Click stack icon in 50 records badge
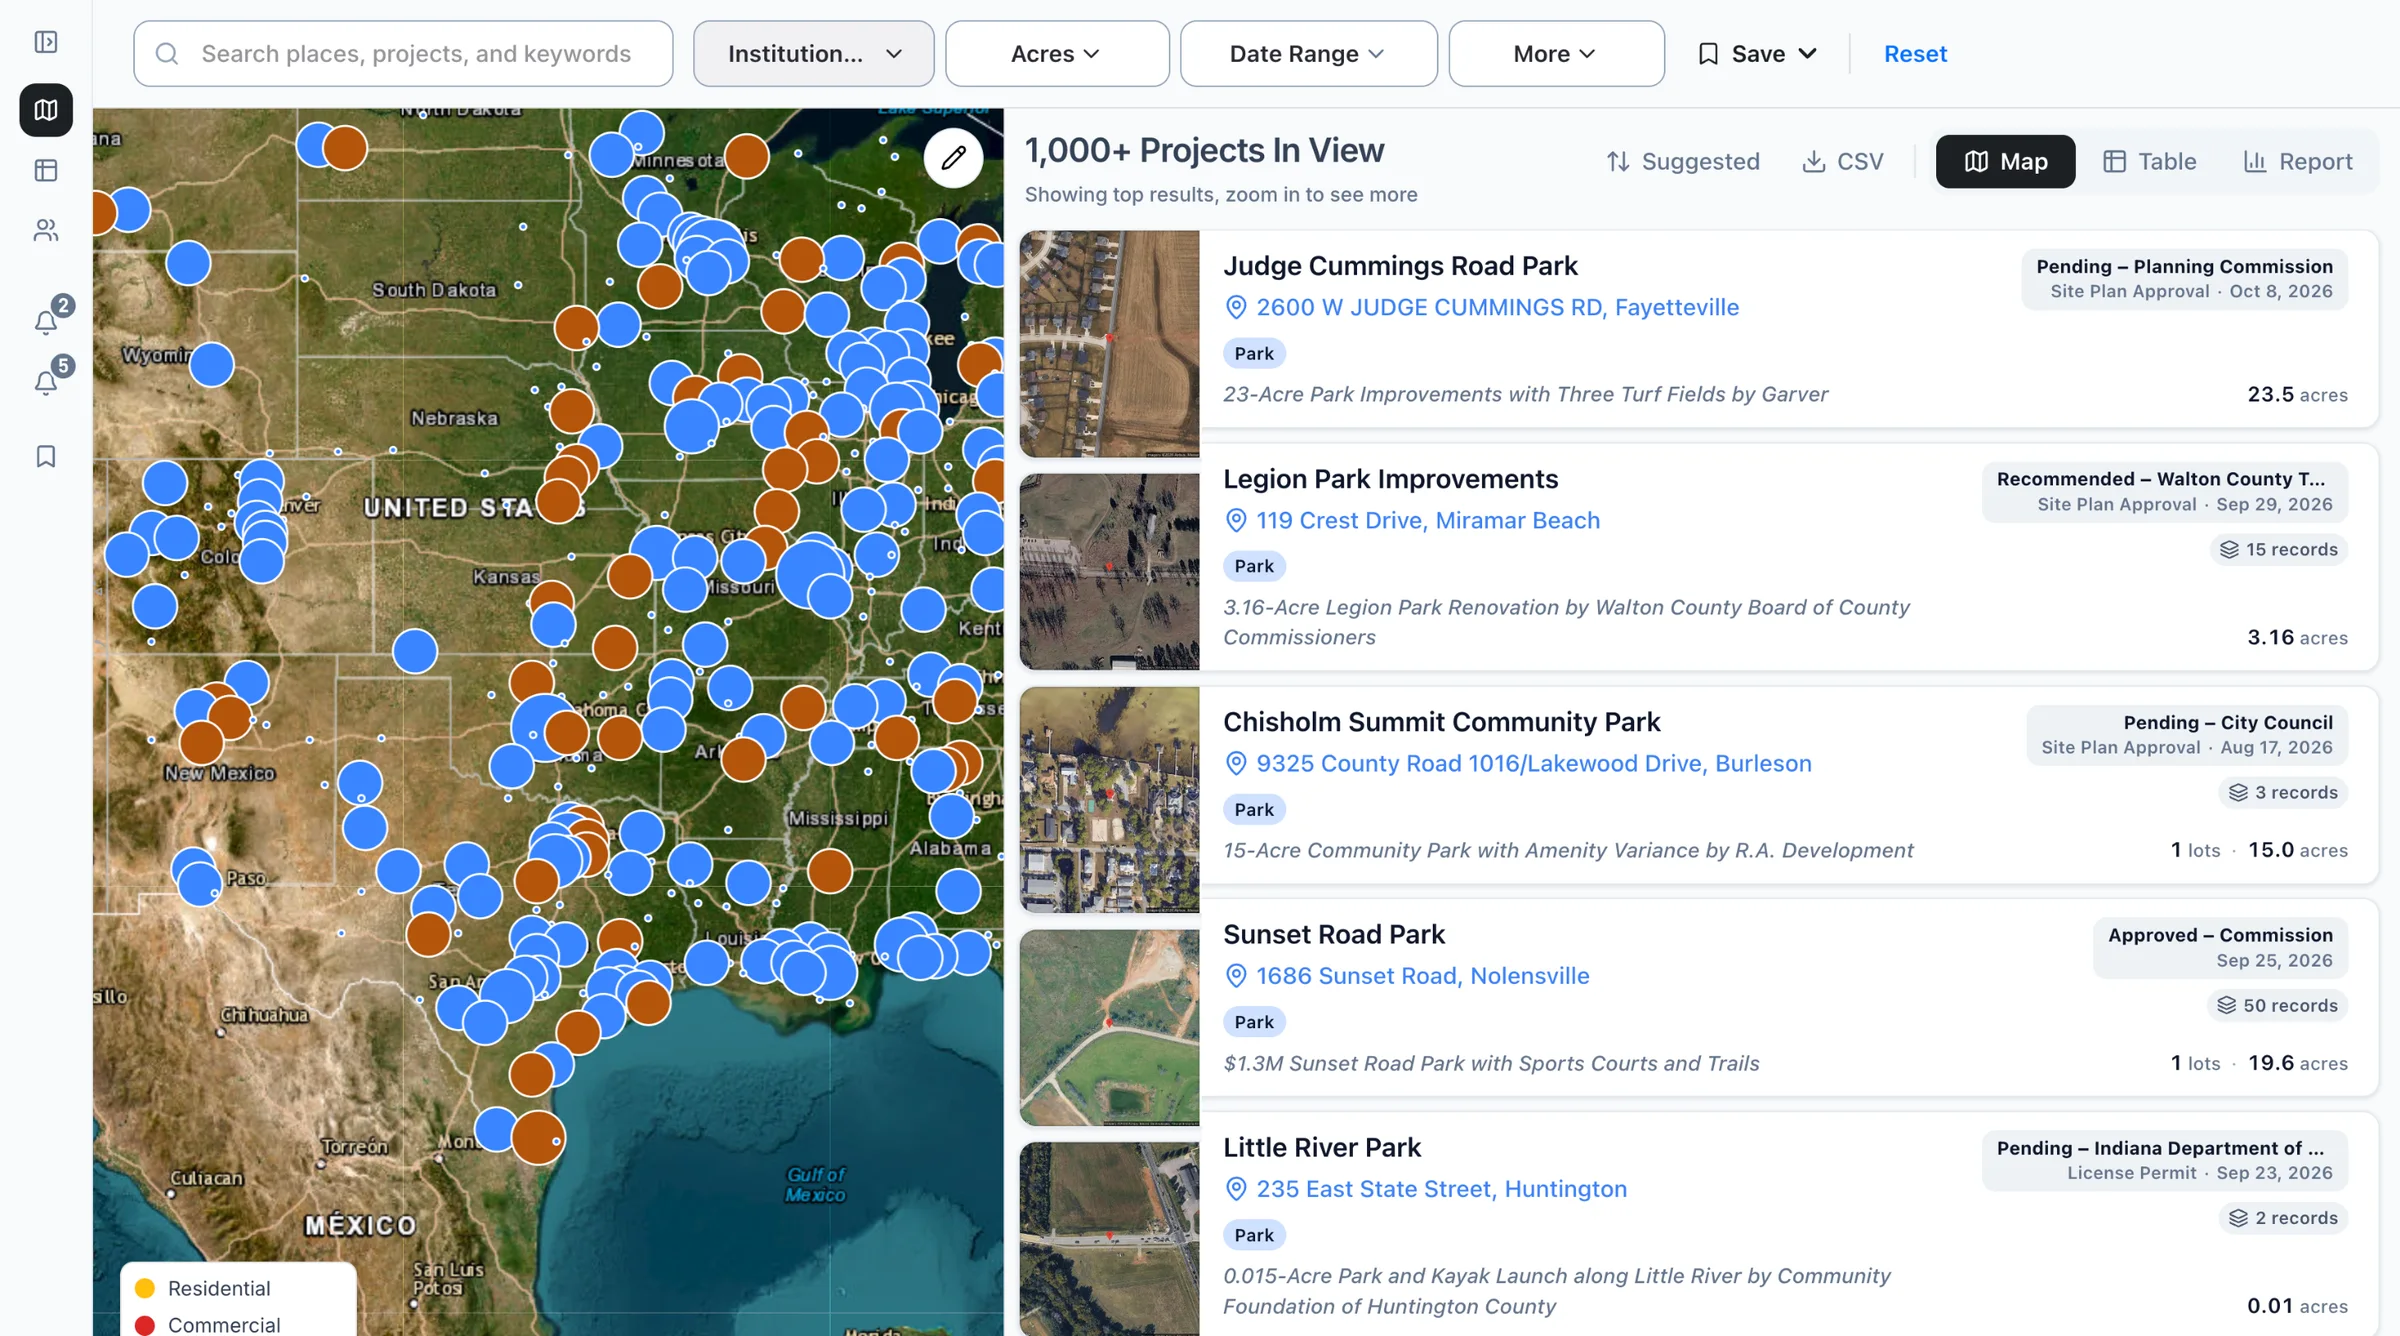The width and height of the screenshot is (2400, 1336). pyautogui.click(x=2226, y=1006)
